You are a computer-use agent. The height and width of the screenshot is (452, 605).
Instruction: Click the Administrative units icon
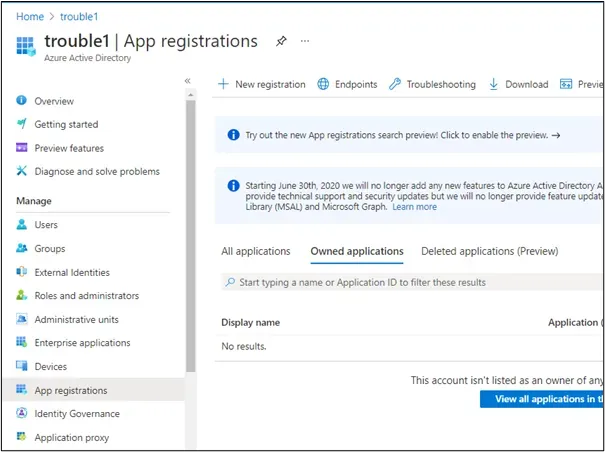22,319
